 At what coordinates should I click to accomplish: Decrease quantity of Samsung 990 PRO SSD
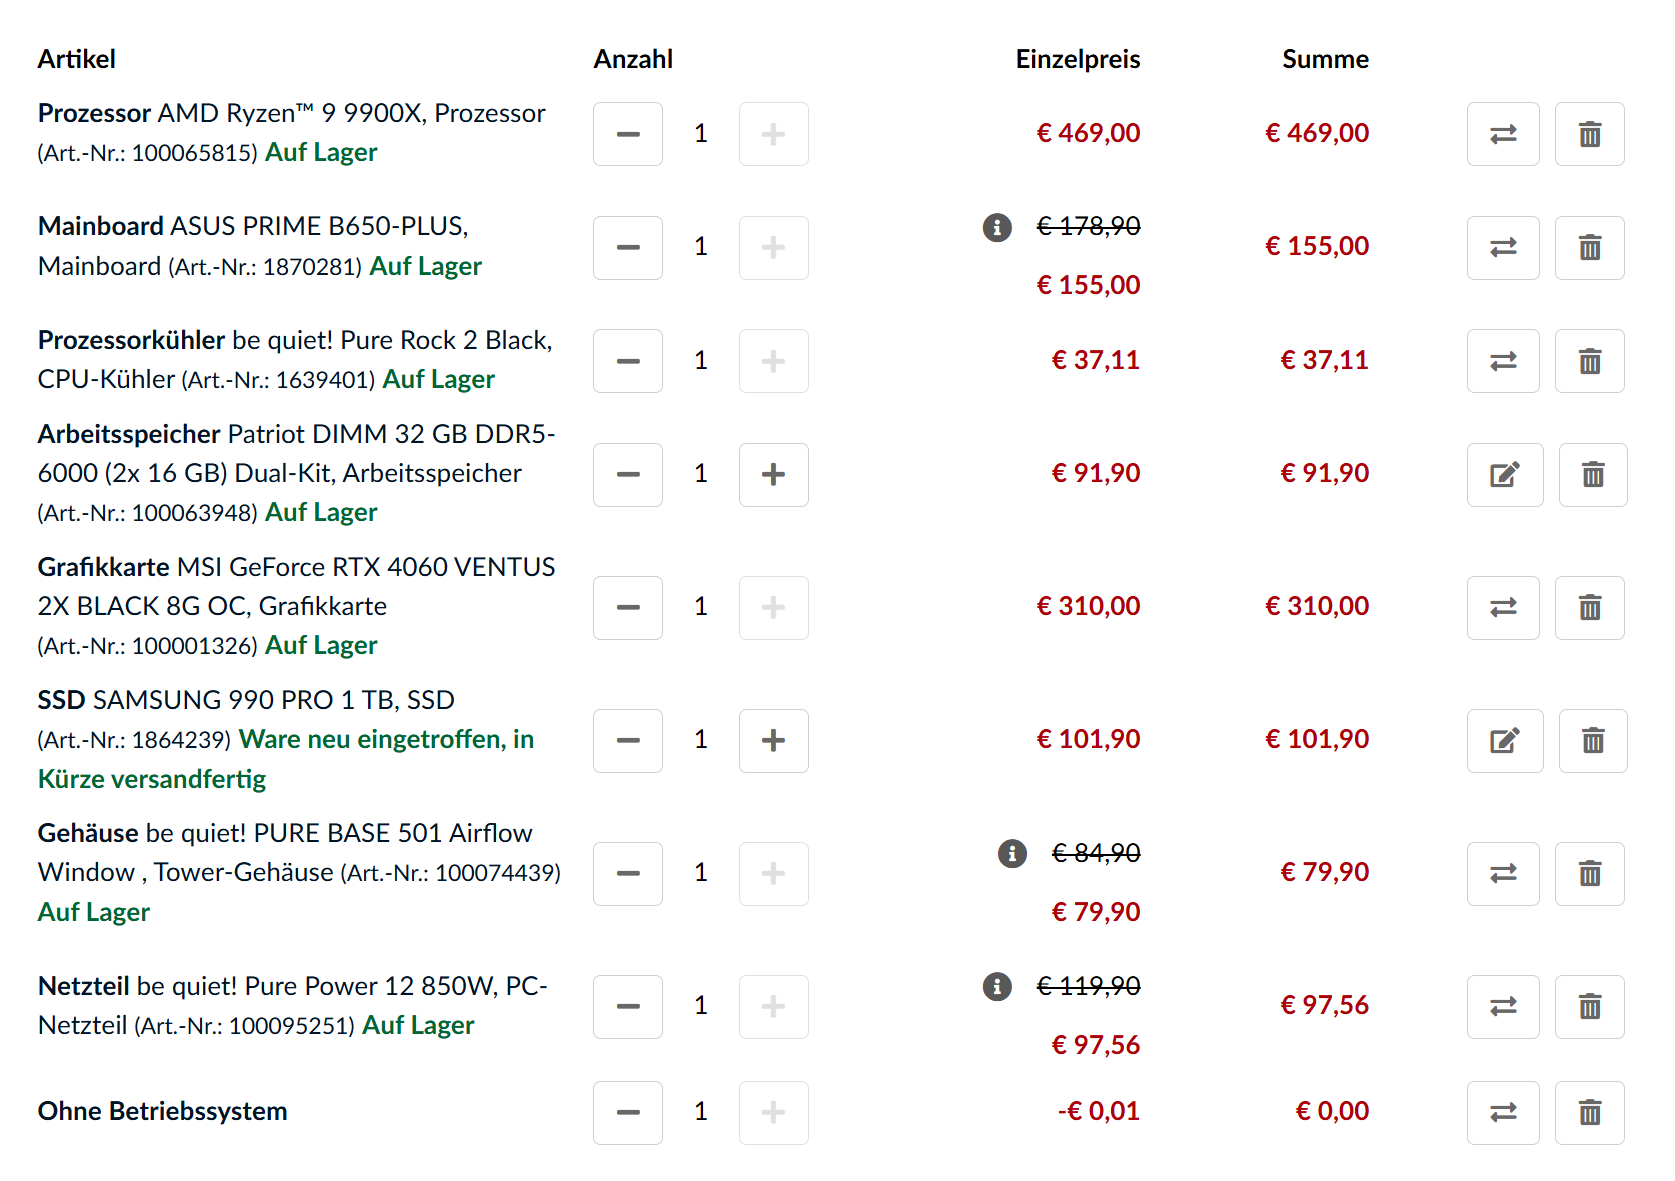pyautogui.click(x=628, y=741)
